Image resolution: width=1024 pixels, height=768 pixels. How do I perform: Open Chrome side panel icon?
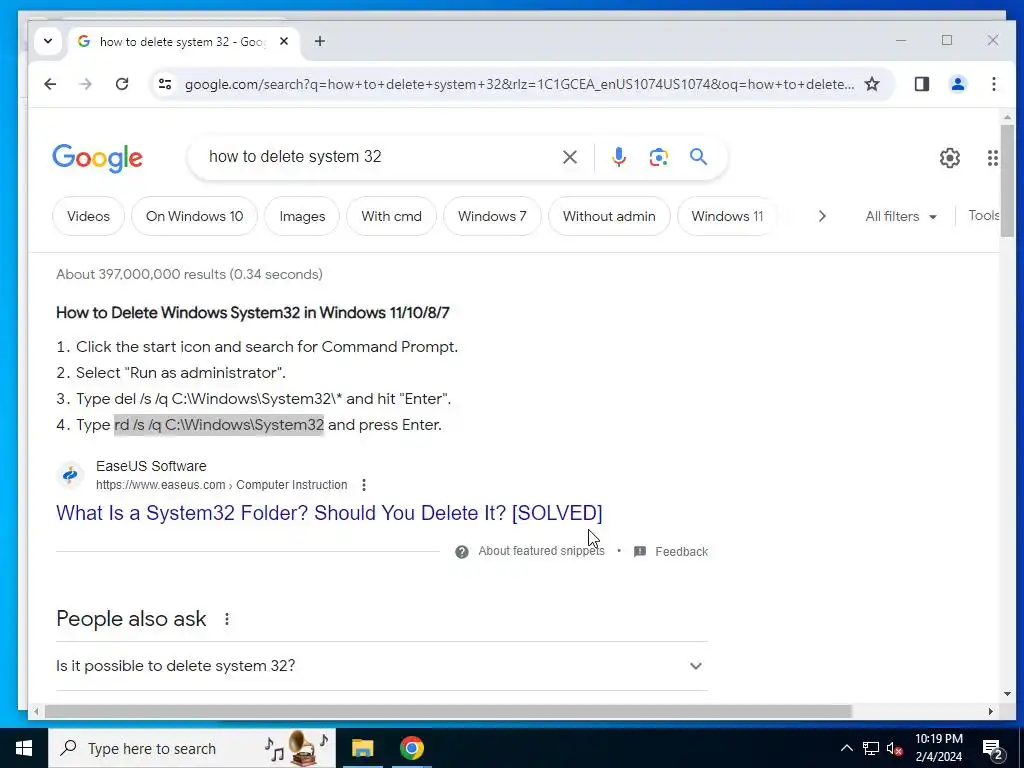(921, 84)
